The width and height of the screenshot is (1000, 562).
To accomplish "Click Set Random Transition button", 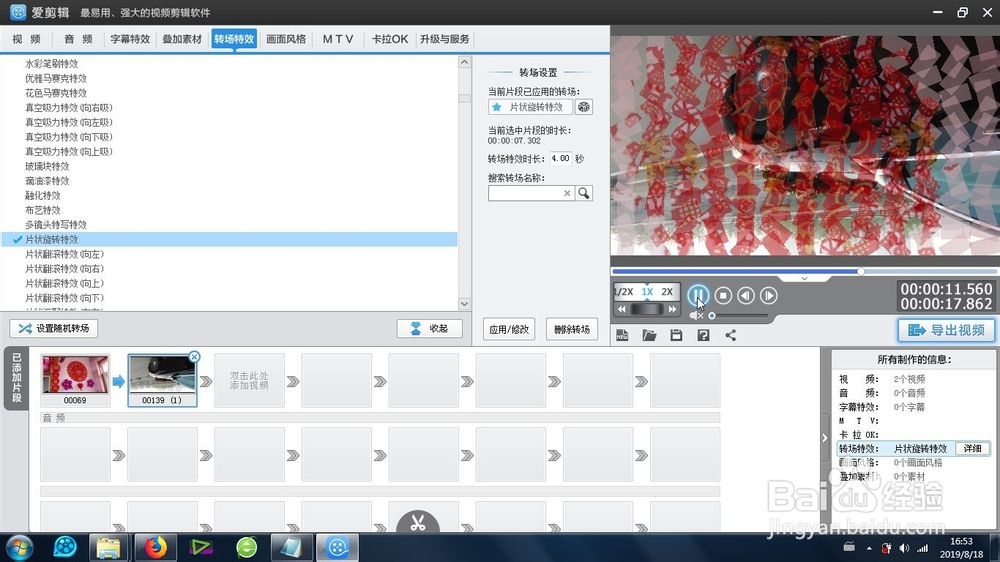I will (x=54, y=329).
